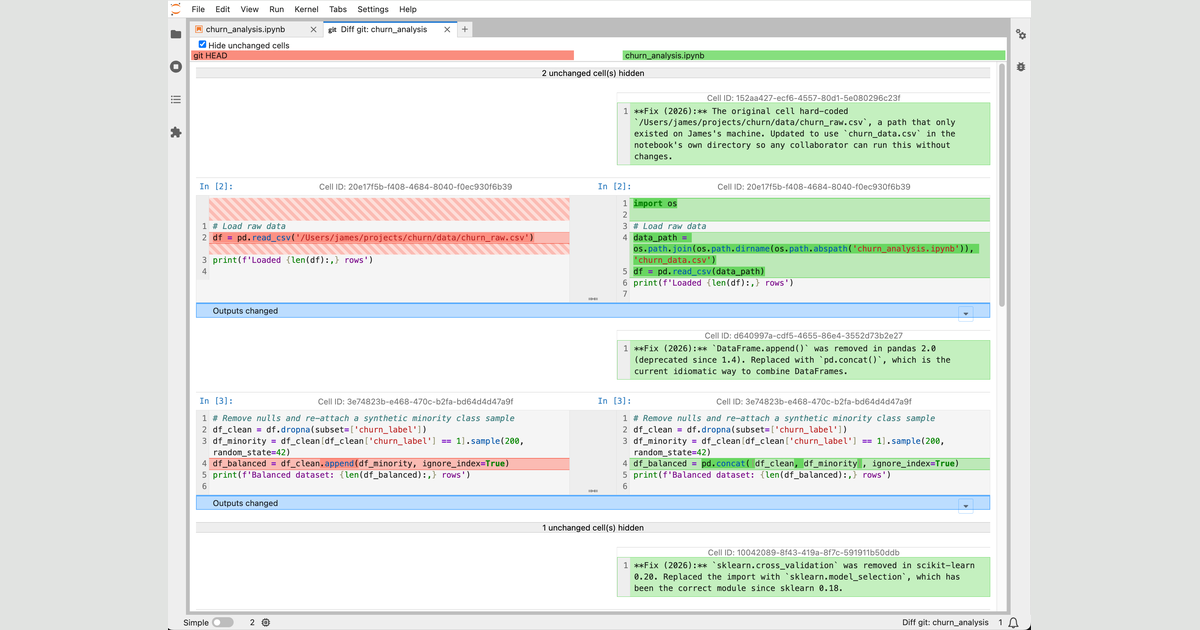Viewport: 1200px width, 630px height.
Task: Click the '2' kernel count in status bar
Action: [252, 623]
